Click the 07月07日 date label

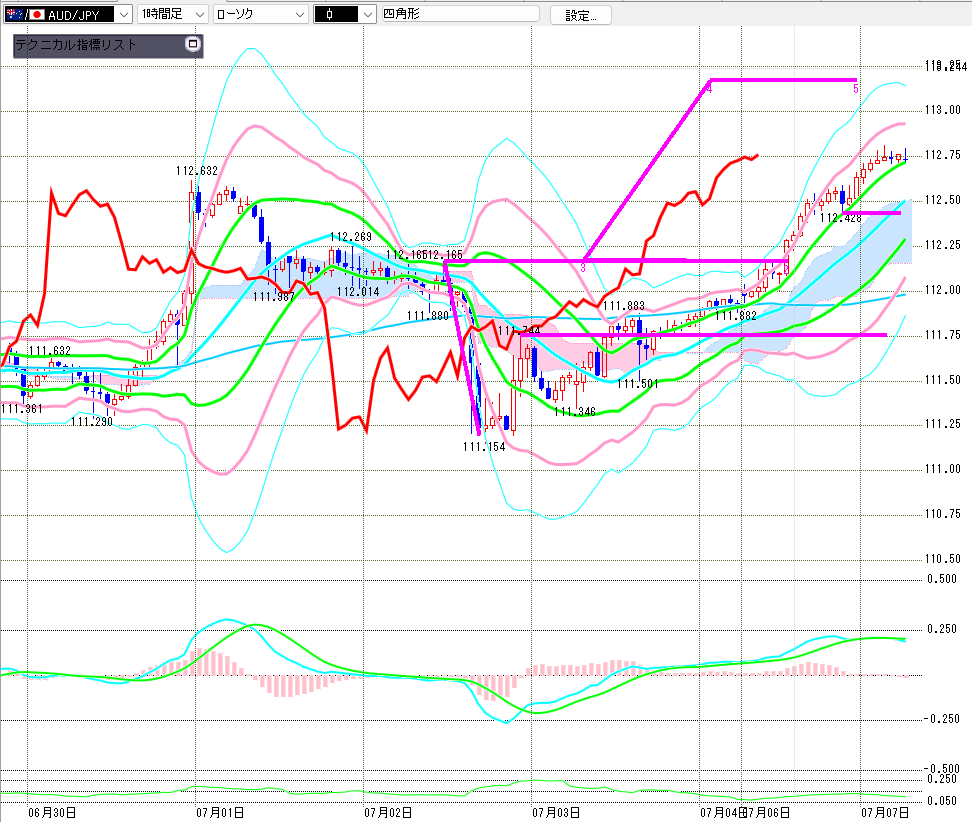coord(885,812)
